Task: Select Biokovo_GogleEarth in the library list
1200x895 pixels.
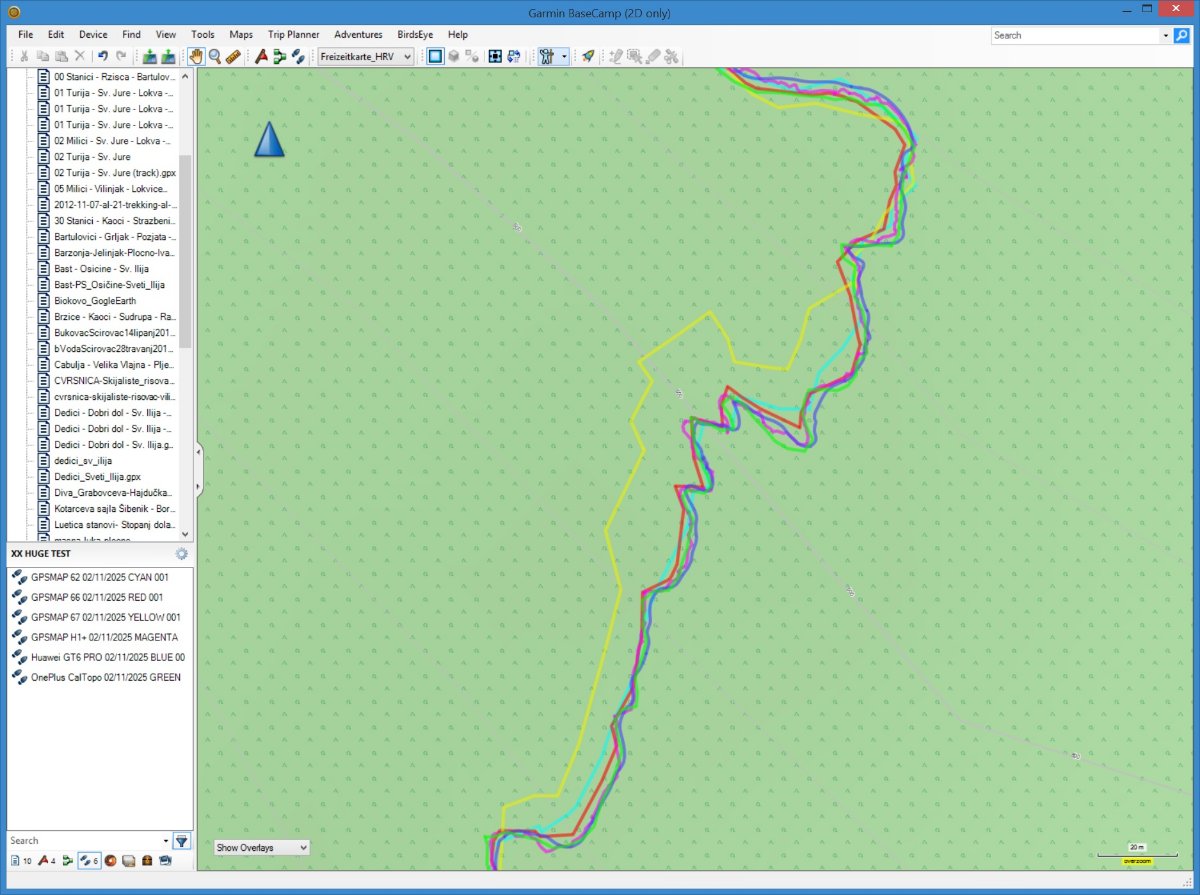Action: click(x=95, y=301)
